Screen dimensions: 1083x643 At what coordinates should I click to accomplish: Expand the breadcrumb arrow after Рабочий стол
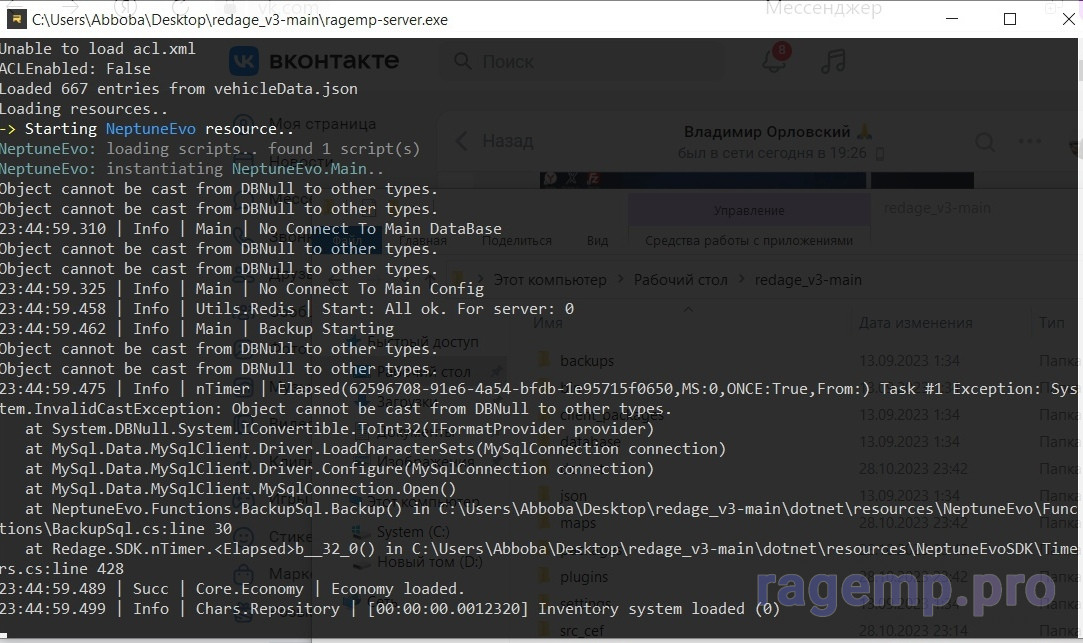[741, 280]
